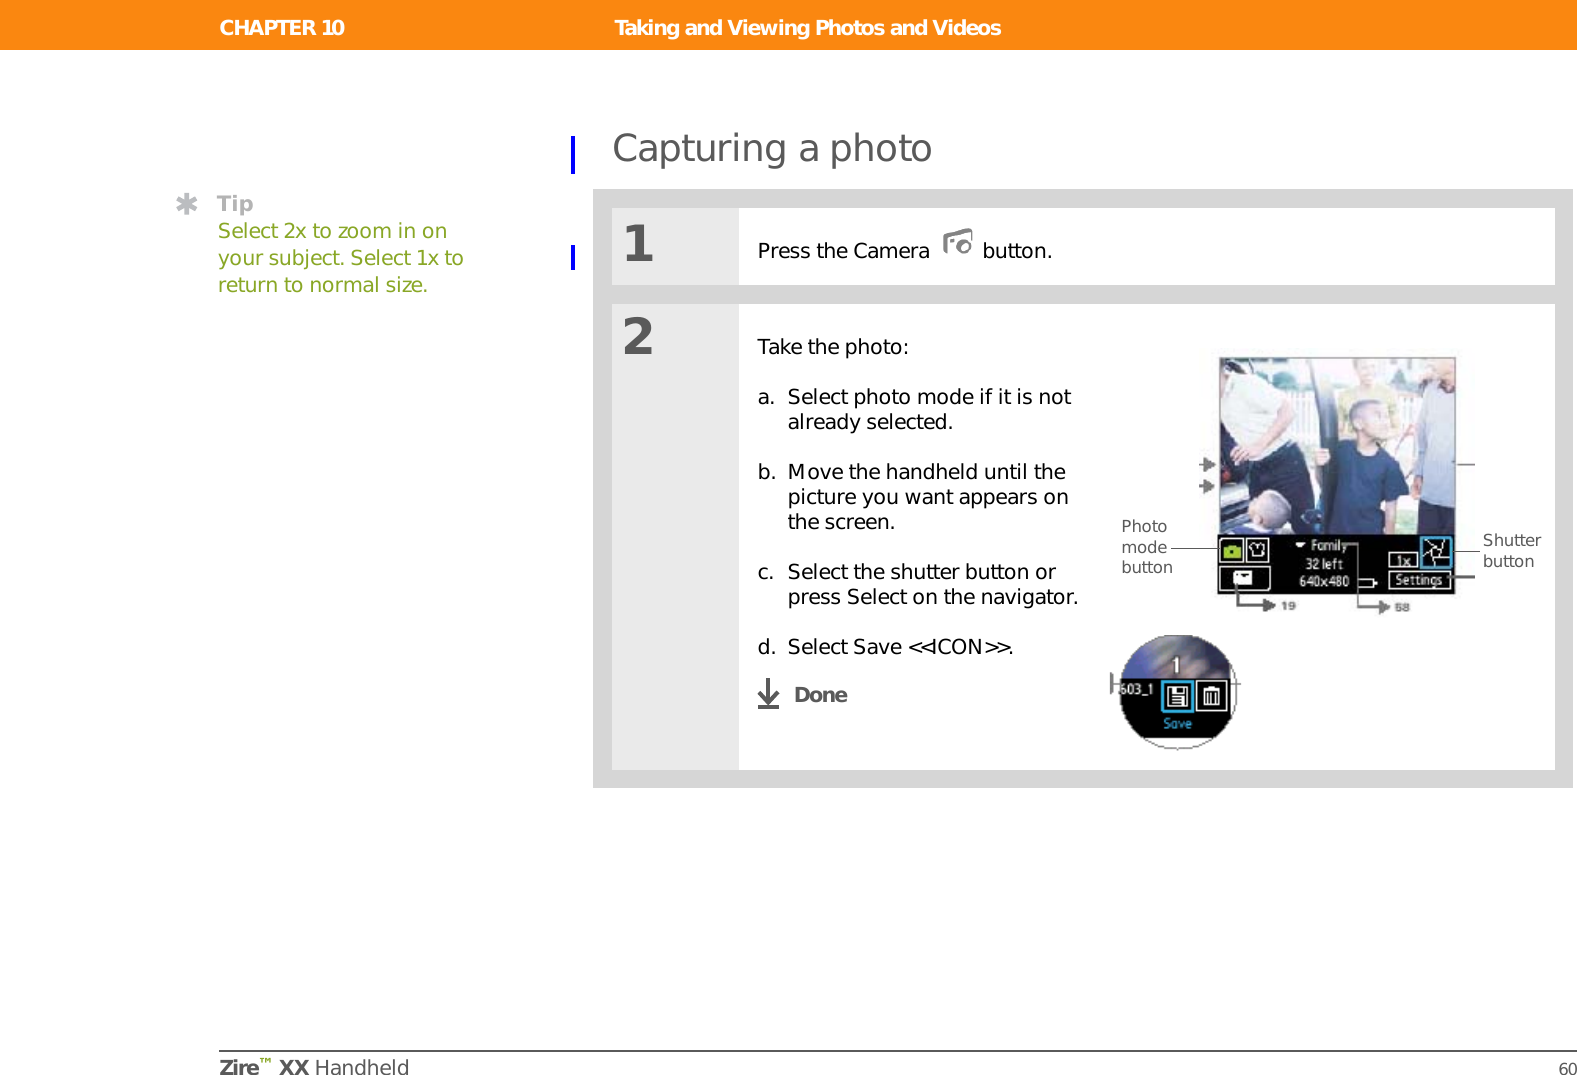Click the "Press the Camera" instruction text
Viewport: 1577px width, 1075px height.
click(x=843, y=251)
